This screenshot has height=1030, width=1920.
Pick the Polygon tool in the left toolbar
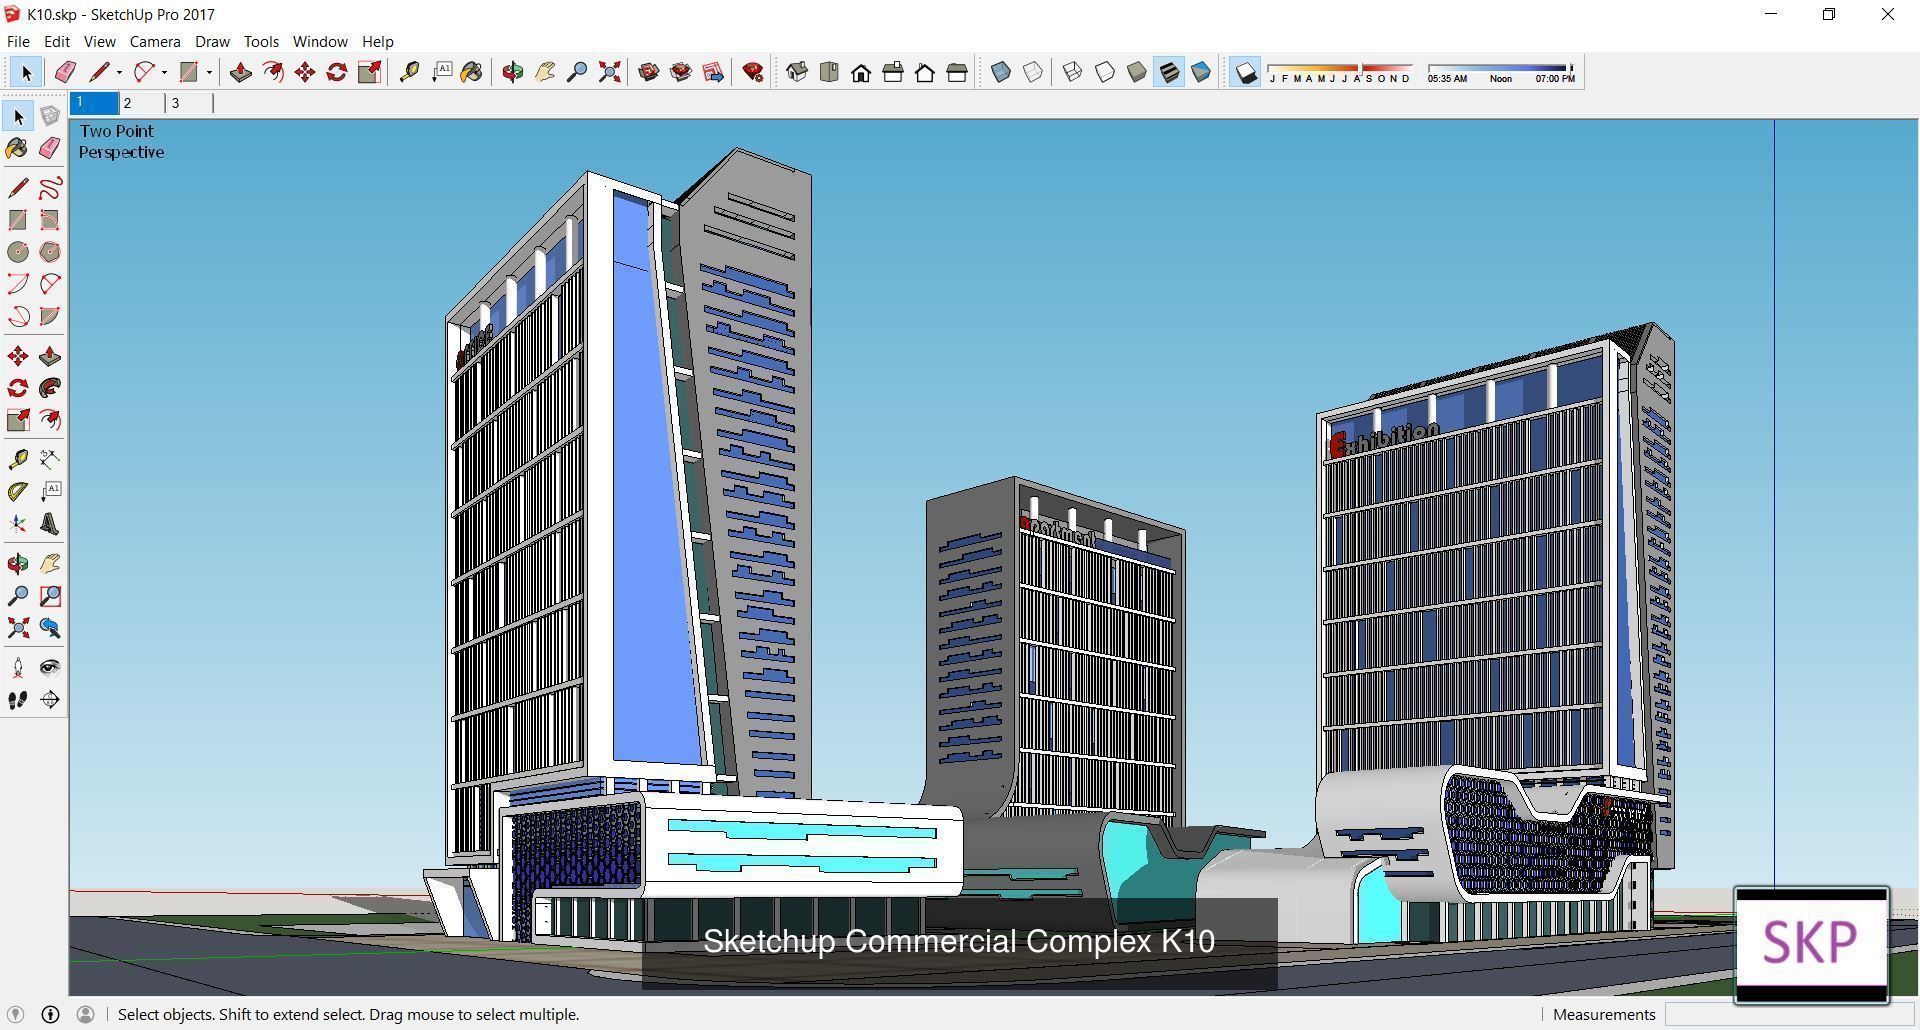click(x=50, y=252)
